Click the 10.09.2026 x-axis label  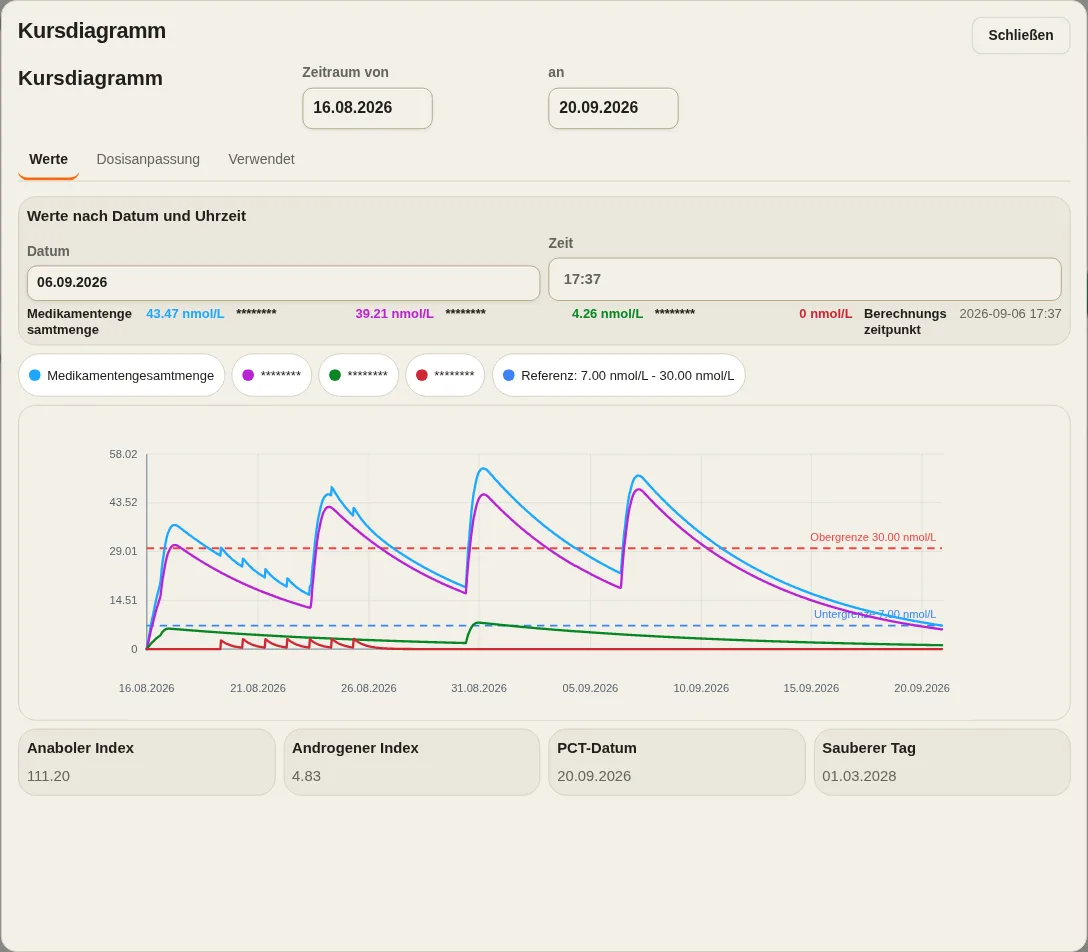coord(701,688)
